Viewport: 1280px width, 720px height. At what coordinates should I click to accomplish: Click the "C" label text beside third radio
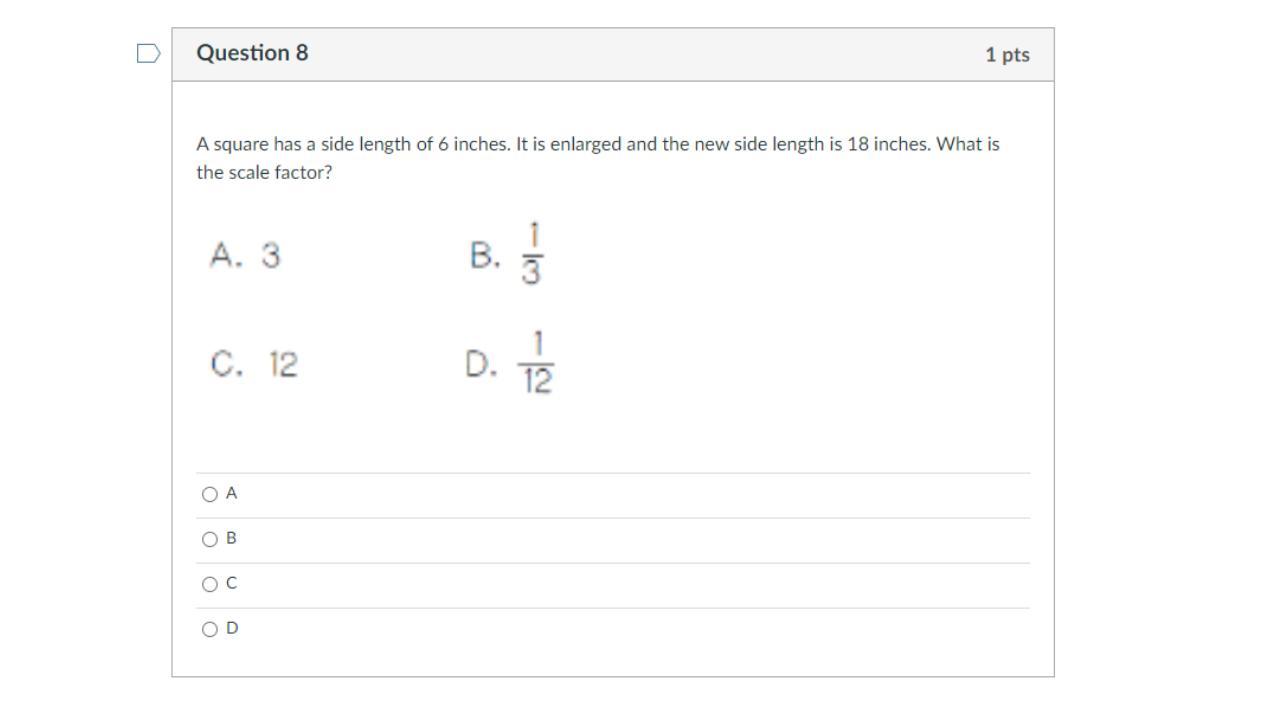(x=231, y=583)
